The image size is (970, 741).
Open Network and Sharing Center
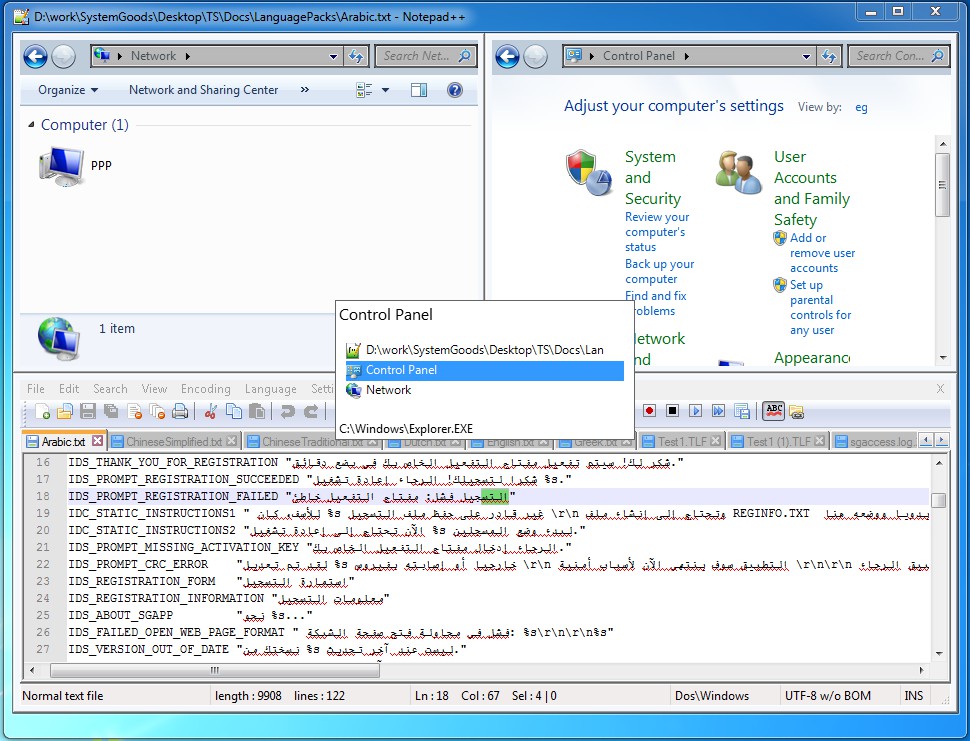(x=204, y=90)
